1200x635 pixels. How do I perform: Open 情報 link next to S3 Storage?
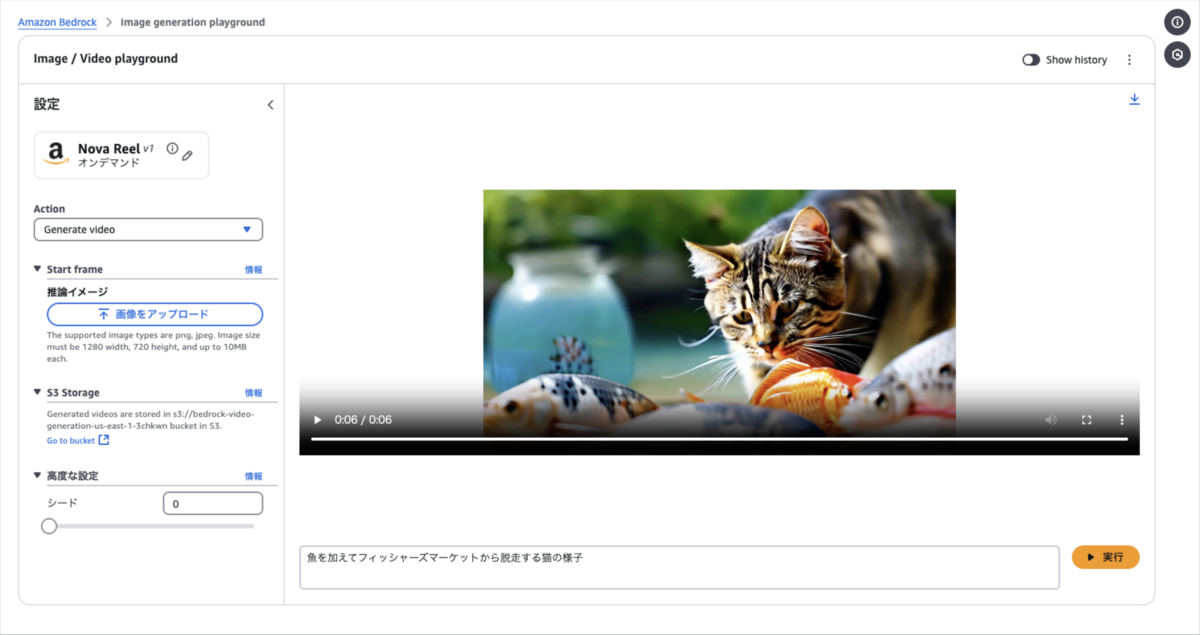(x=254, y=393)
